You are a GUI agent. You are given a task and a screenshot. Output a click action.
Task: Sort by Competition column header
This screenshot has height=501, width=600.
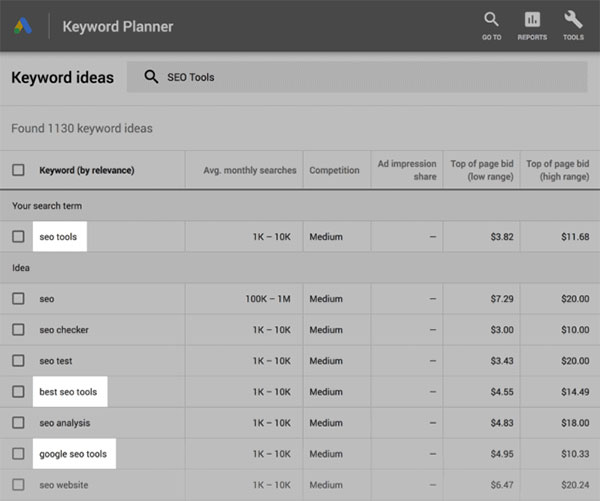point(334,170)
